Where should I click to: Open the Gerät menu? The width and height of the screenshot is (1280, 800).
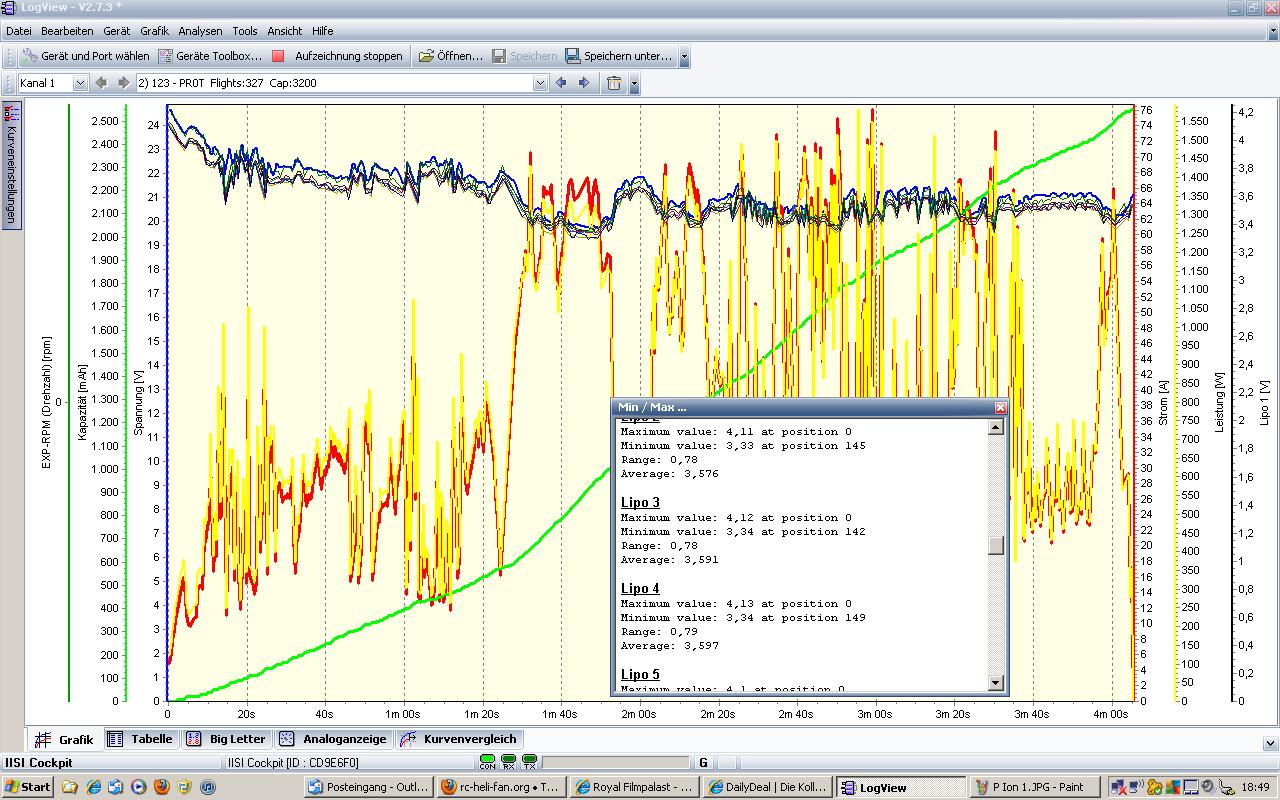(116, 31)
